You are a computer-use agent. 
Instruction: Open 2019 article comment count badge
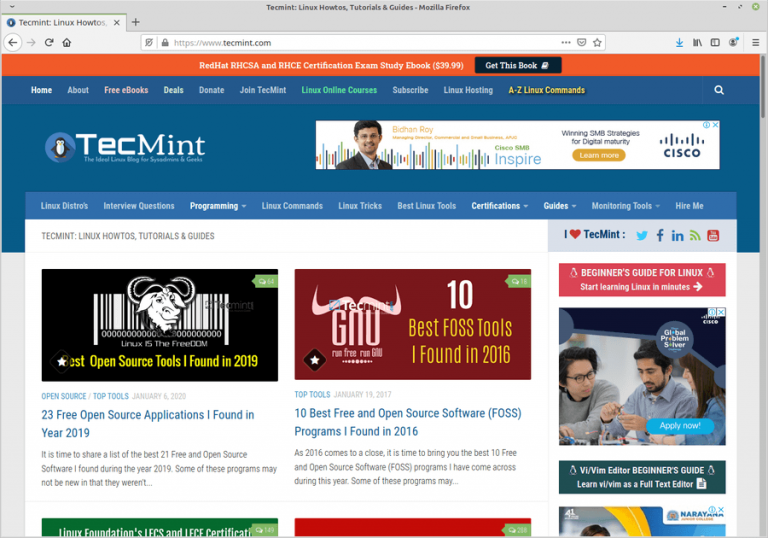266,281
